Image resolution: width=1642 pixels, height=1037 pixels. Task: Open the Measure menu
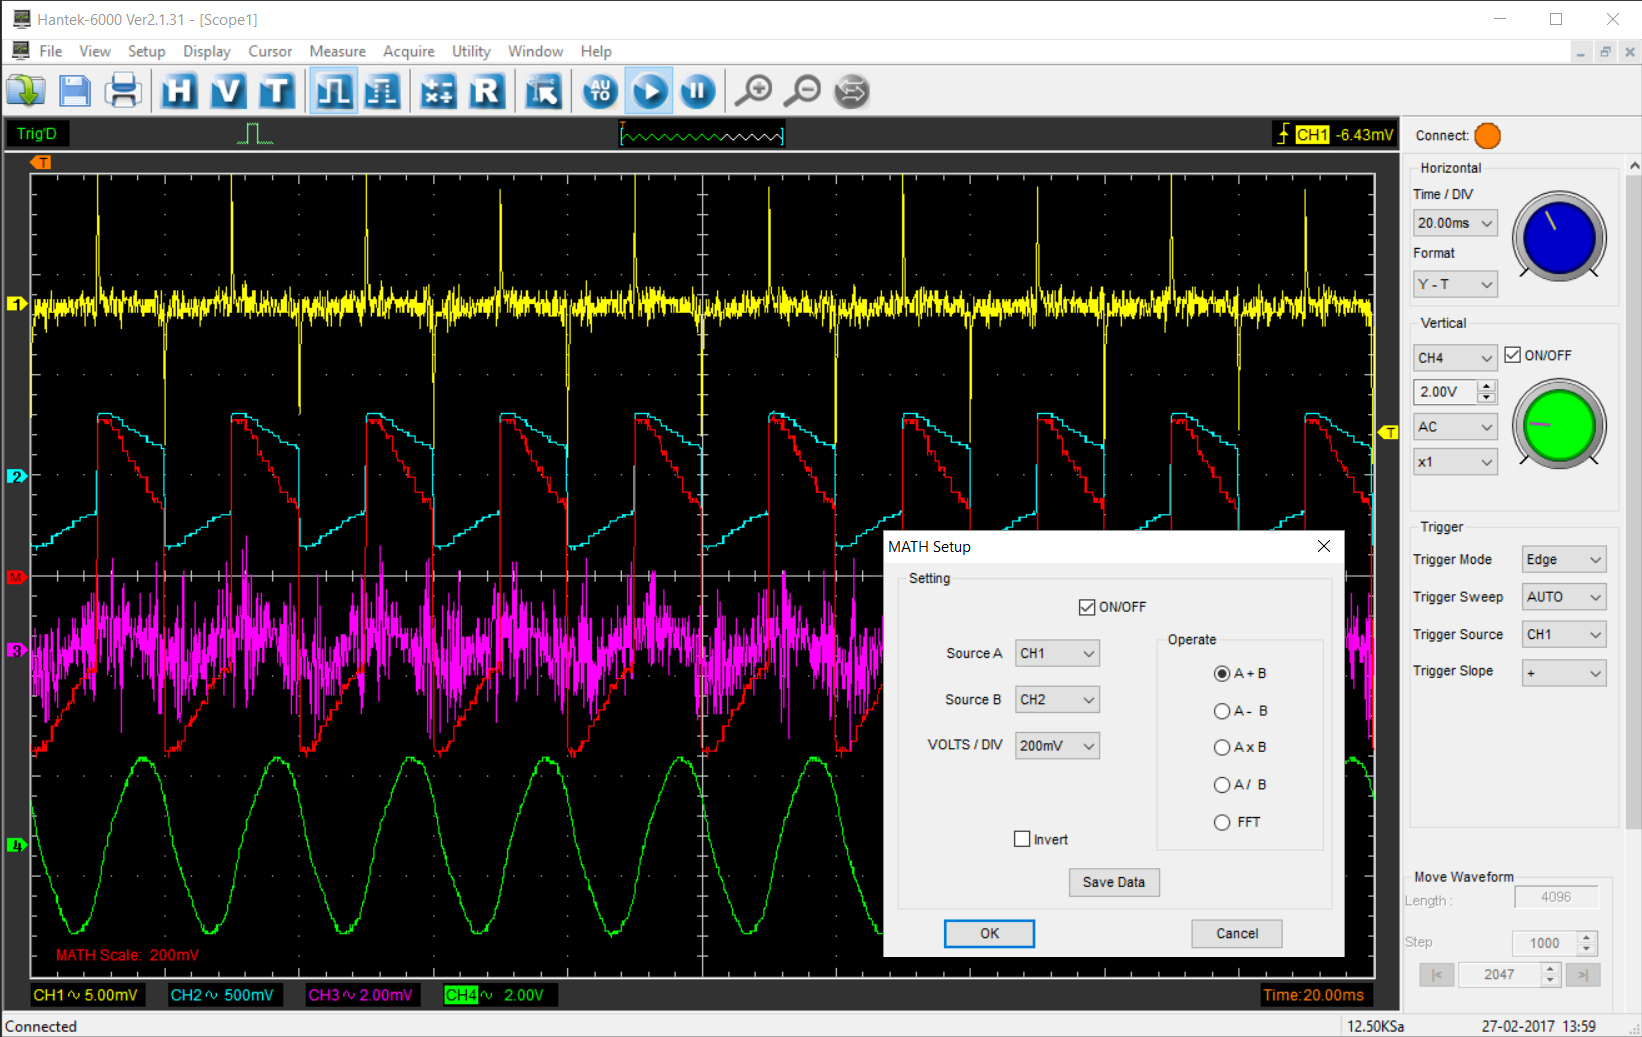click(337, 51)
